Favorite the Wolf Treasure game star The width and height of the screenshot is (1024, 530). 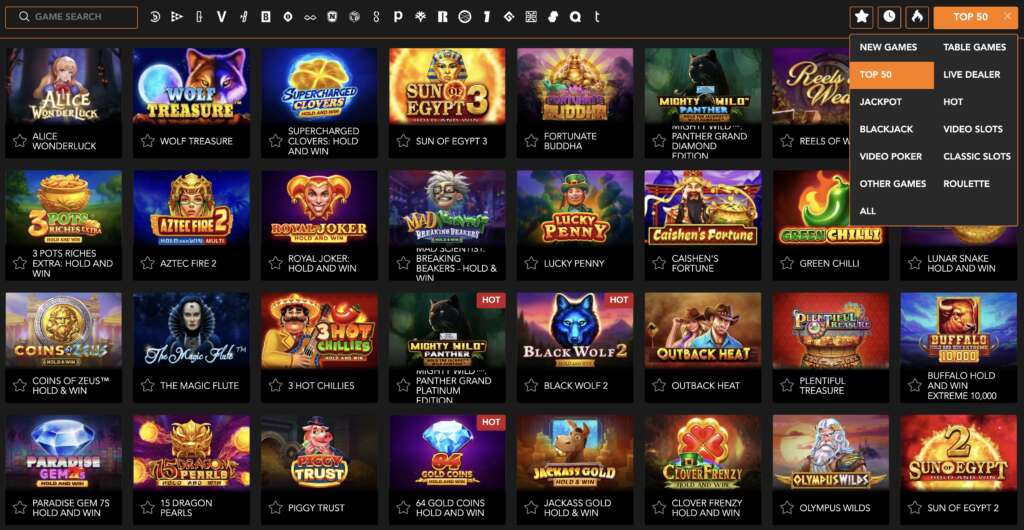[x=148, y=141]
